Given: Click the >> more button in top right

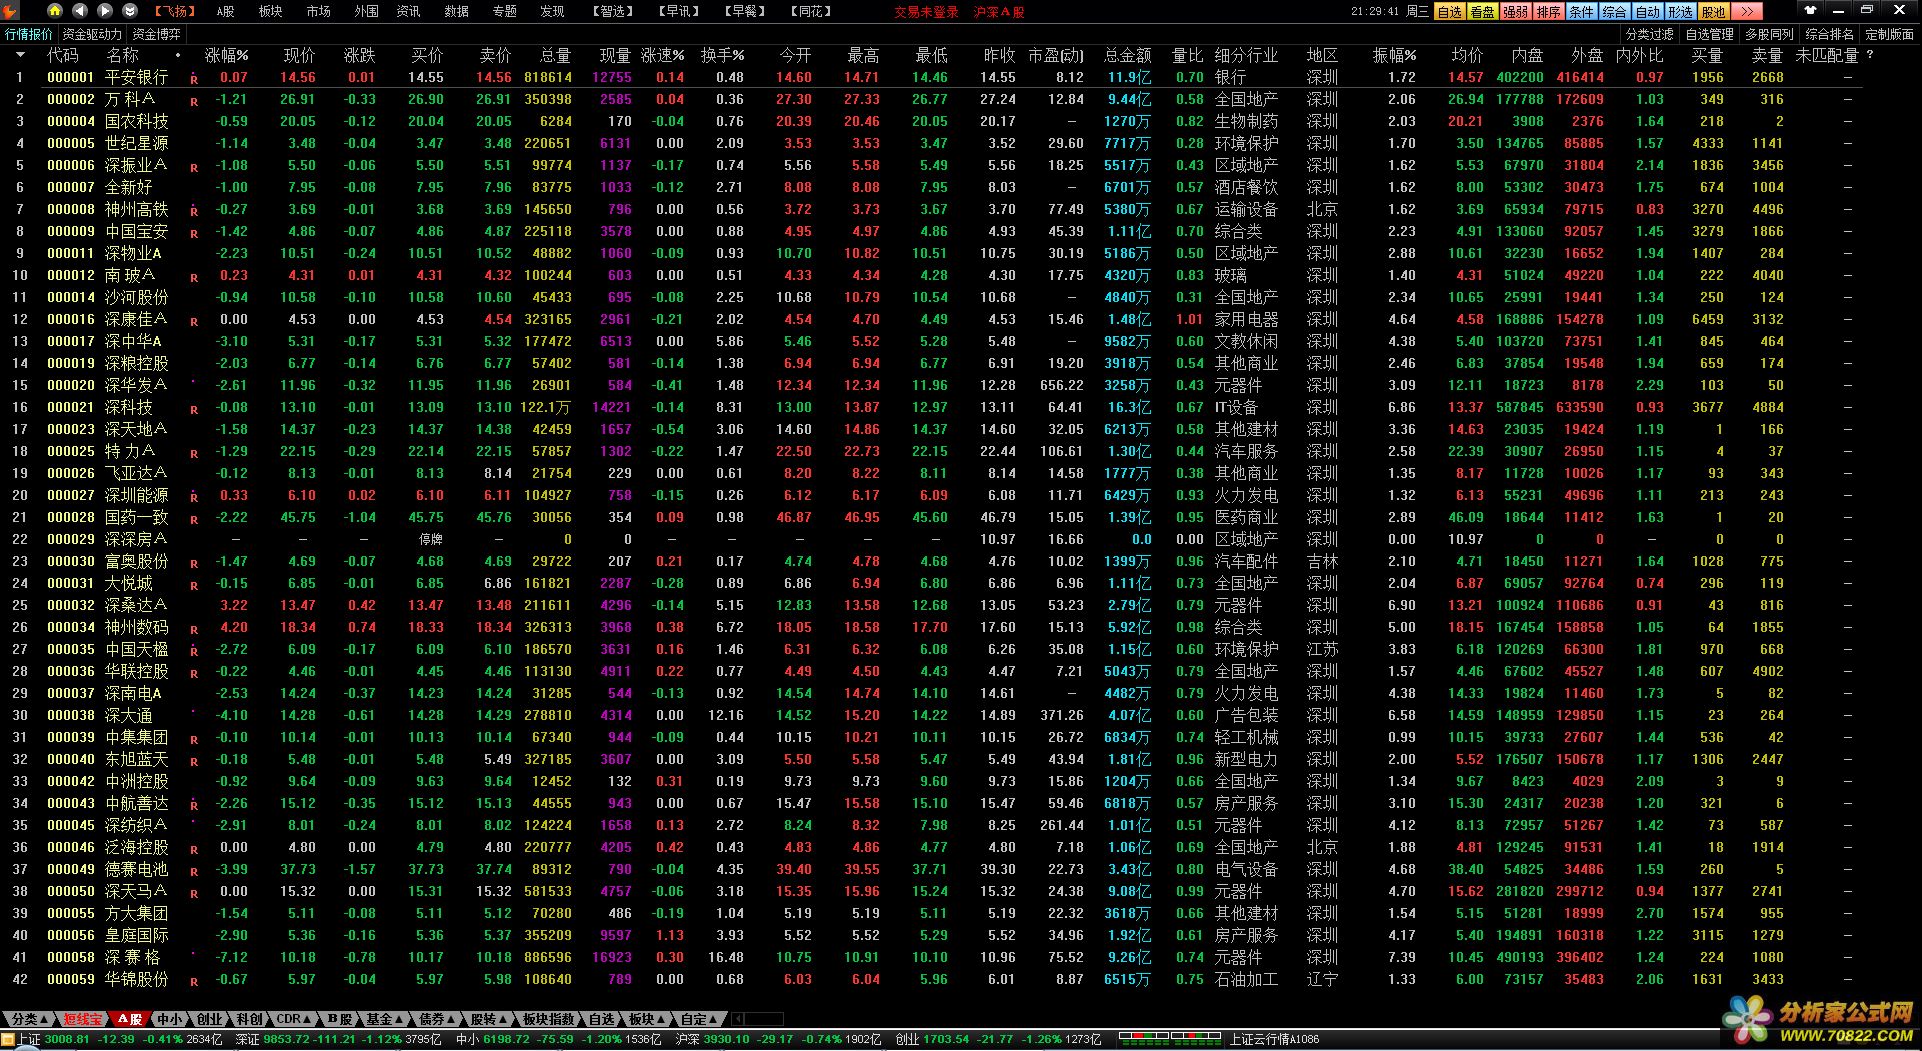Looking at the screenshot, I should pos(1746,11).
